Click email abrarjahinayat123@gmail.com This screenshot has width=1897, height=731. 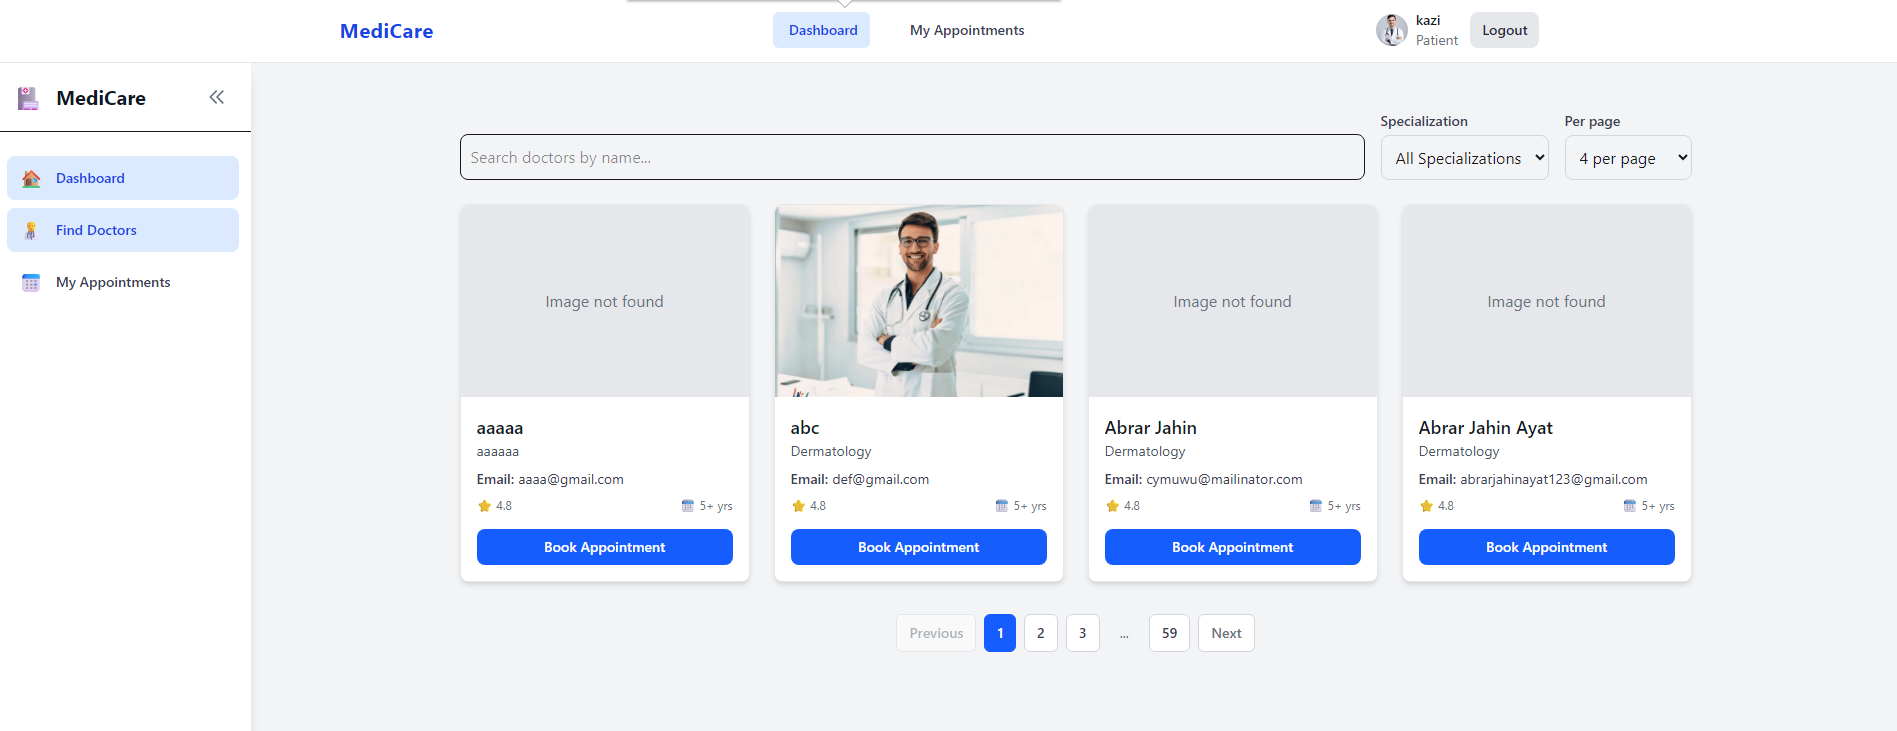point(1554,479)
